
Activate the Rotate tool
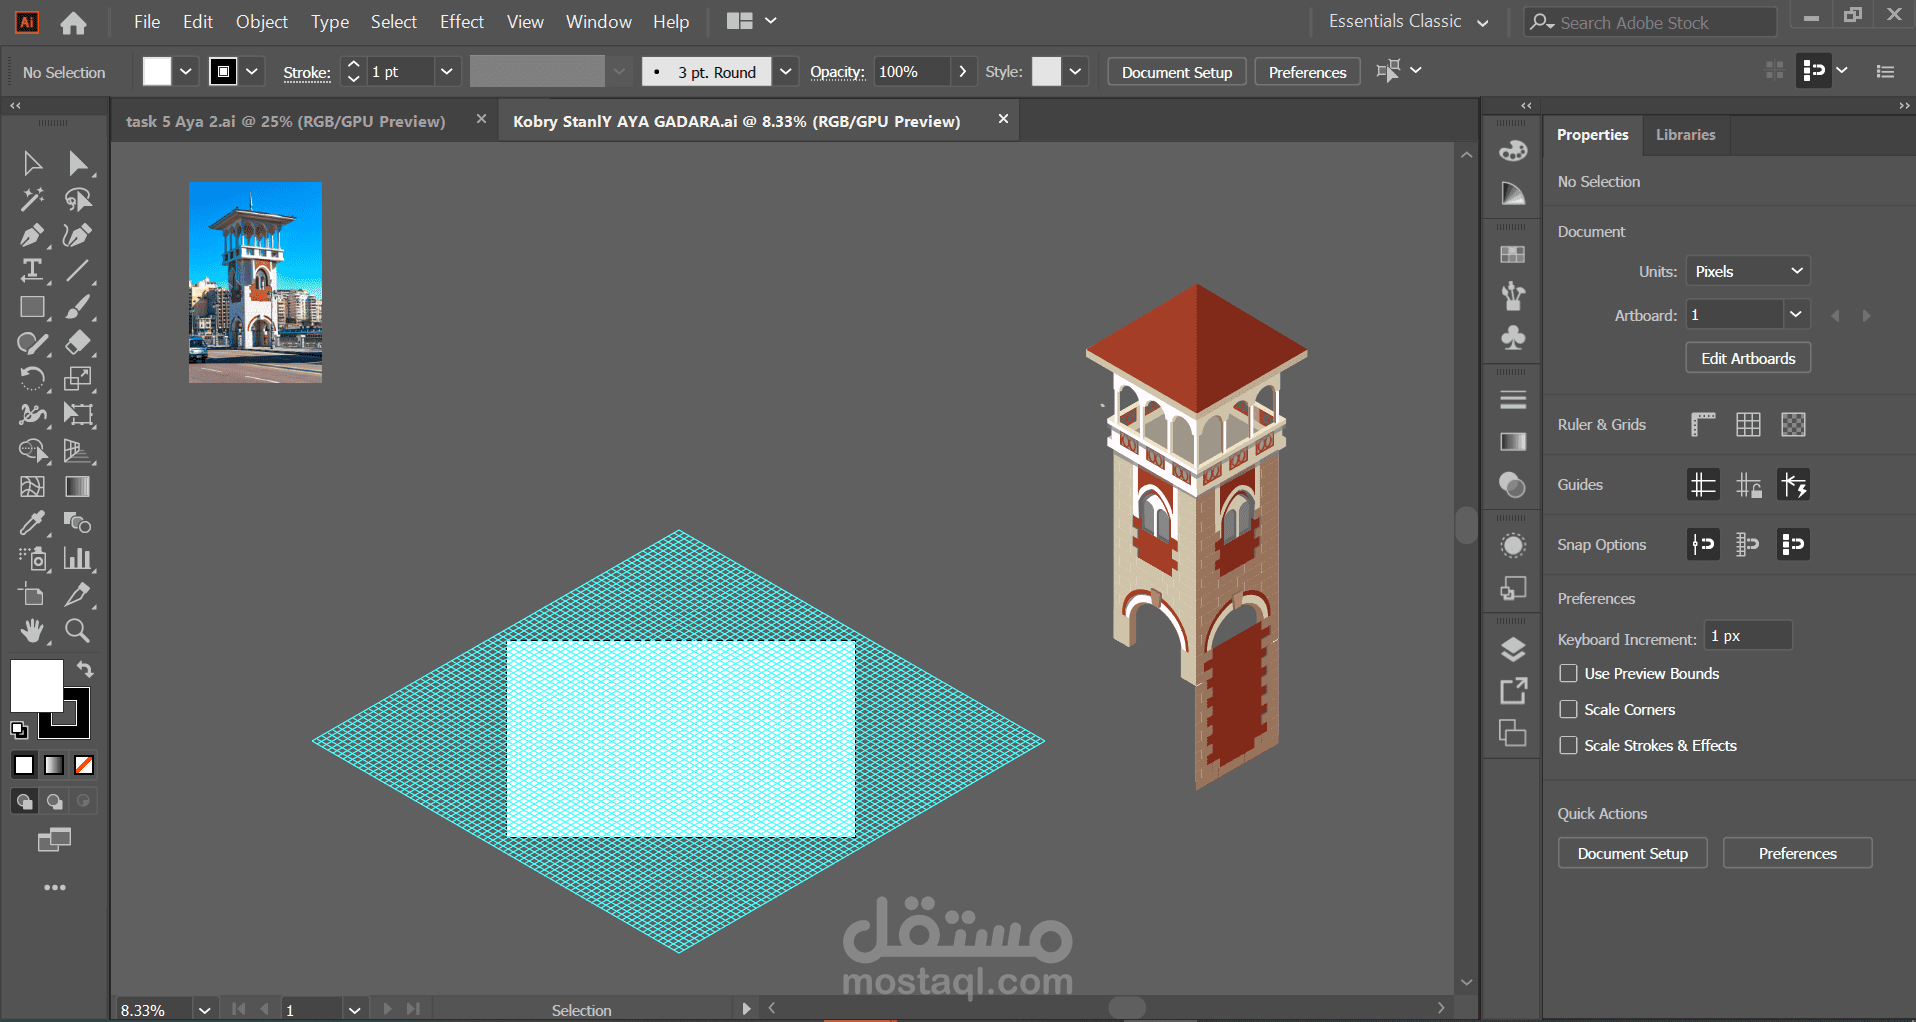[x=32, y=379]
